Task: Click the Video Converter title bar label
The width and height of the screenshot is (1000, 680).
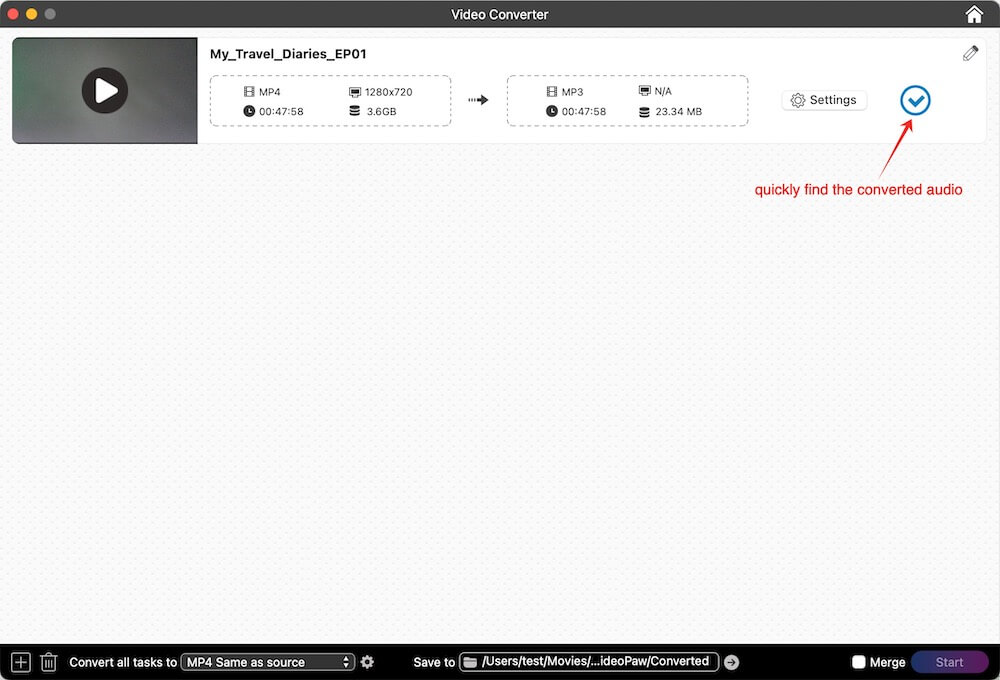Action: (500, 14)
